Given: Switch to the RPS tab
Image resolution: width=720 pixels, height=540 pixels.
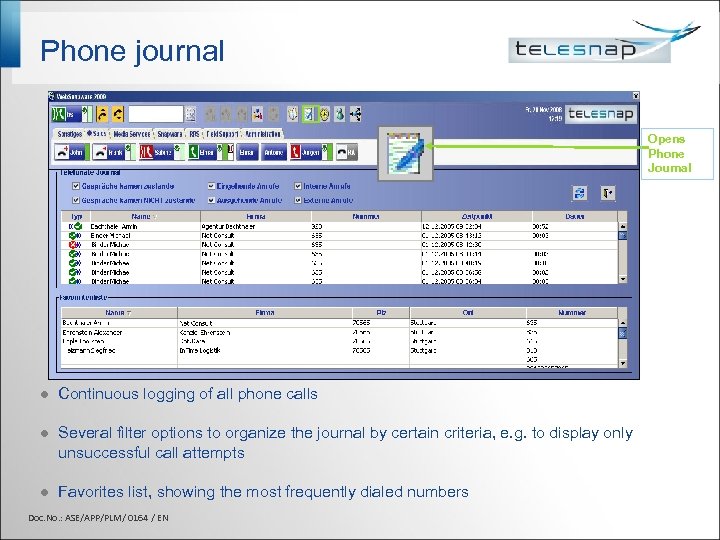Looking at the screenshot, I should click(194, 134).
